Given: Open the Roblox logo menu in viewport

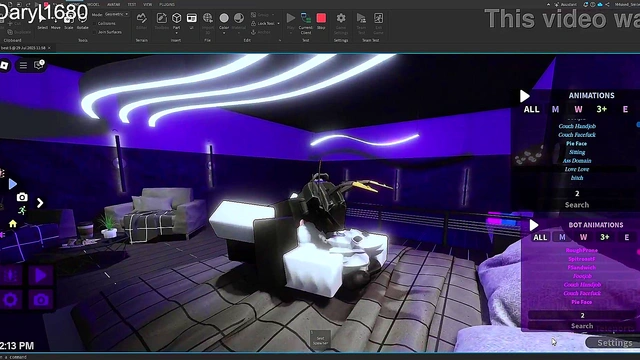Looking at the screenshot, I should (x=4, y=65).
